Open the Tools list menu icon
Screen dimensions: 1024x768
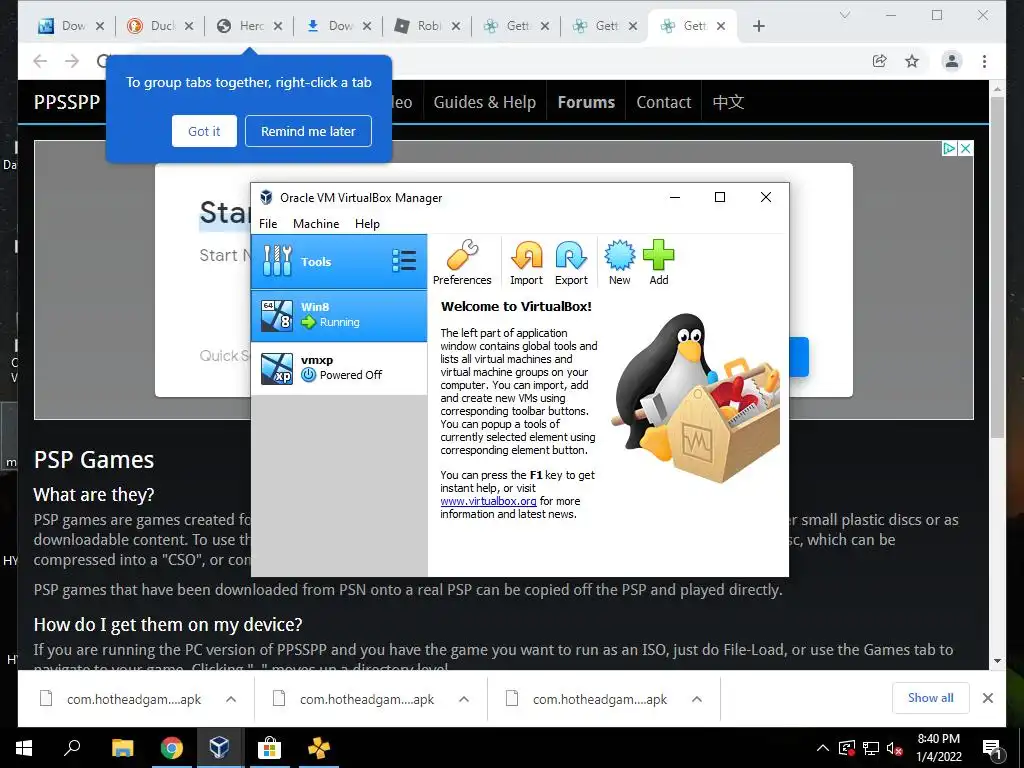pos(404,261)
